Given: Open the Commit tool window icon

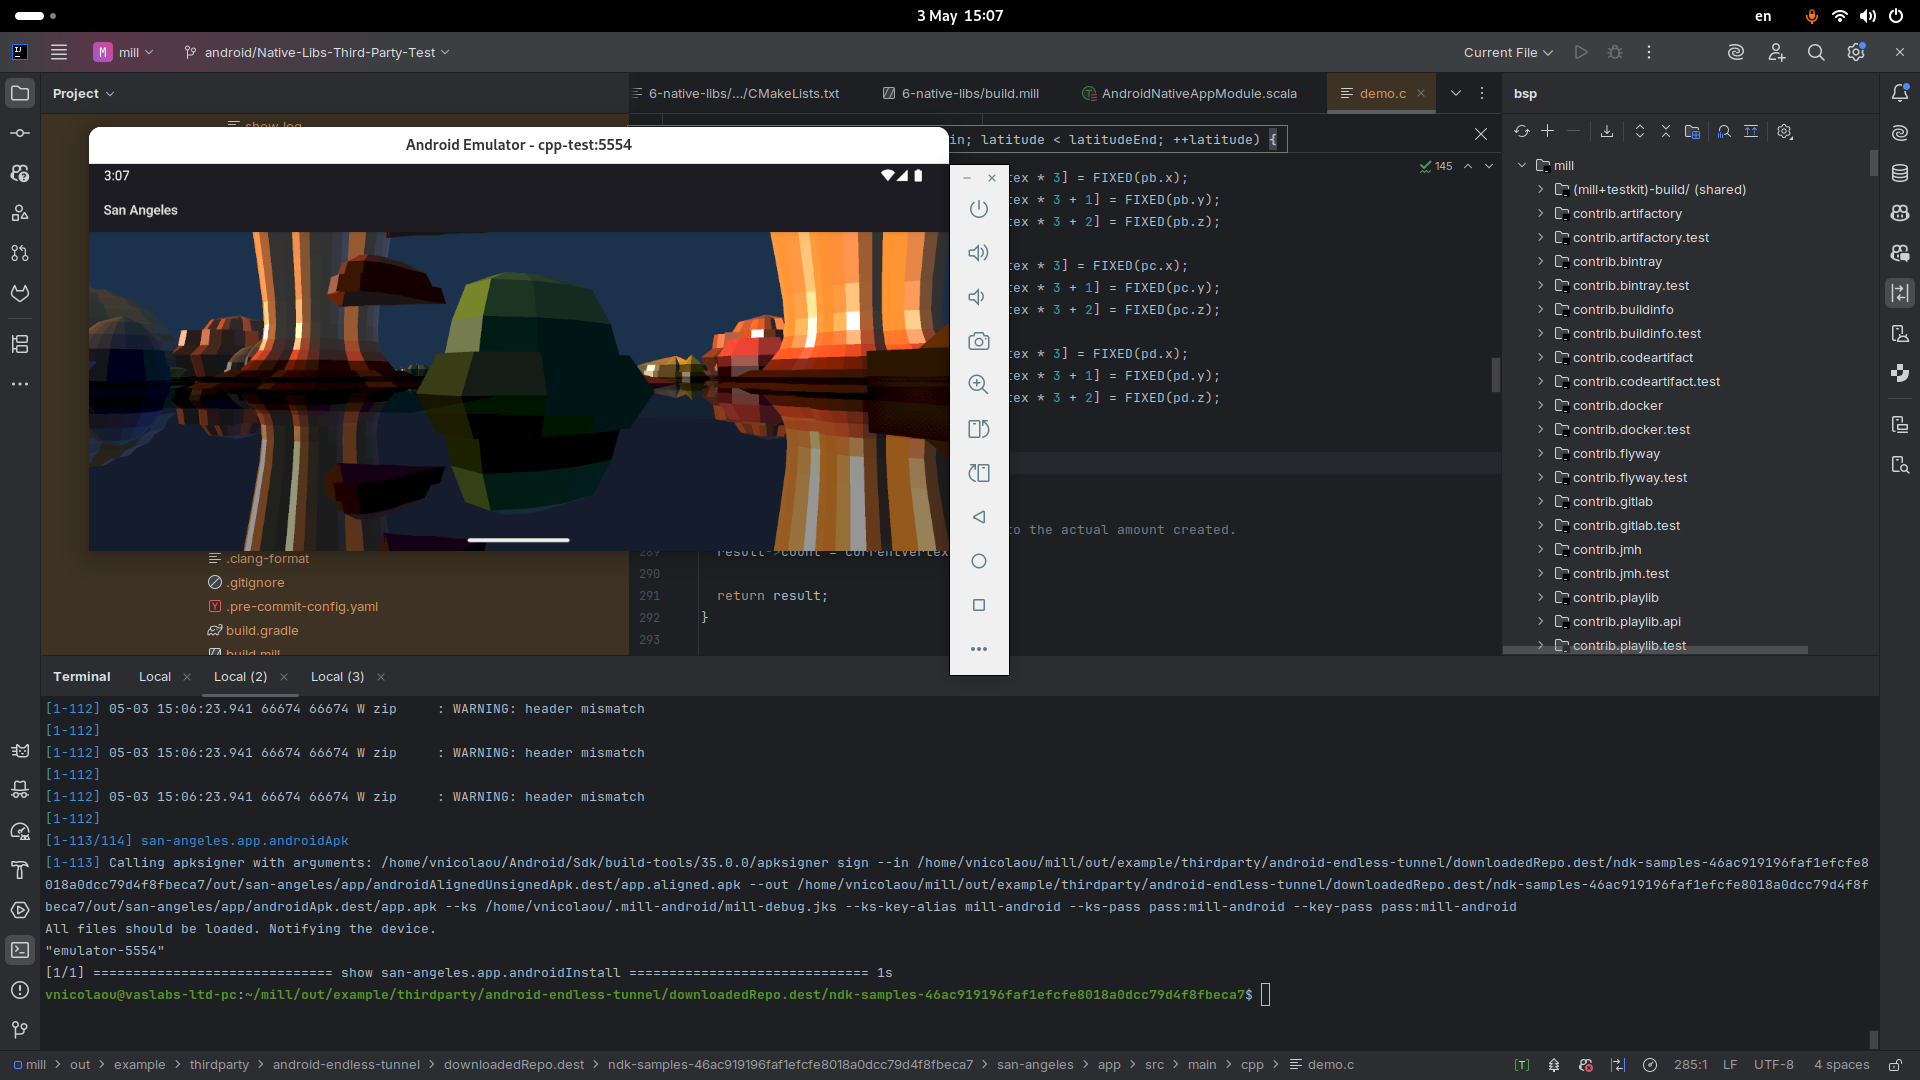Looking at the screenshot, I should [20, 133].
